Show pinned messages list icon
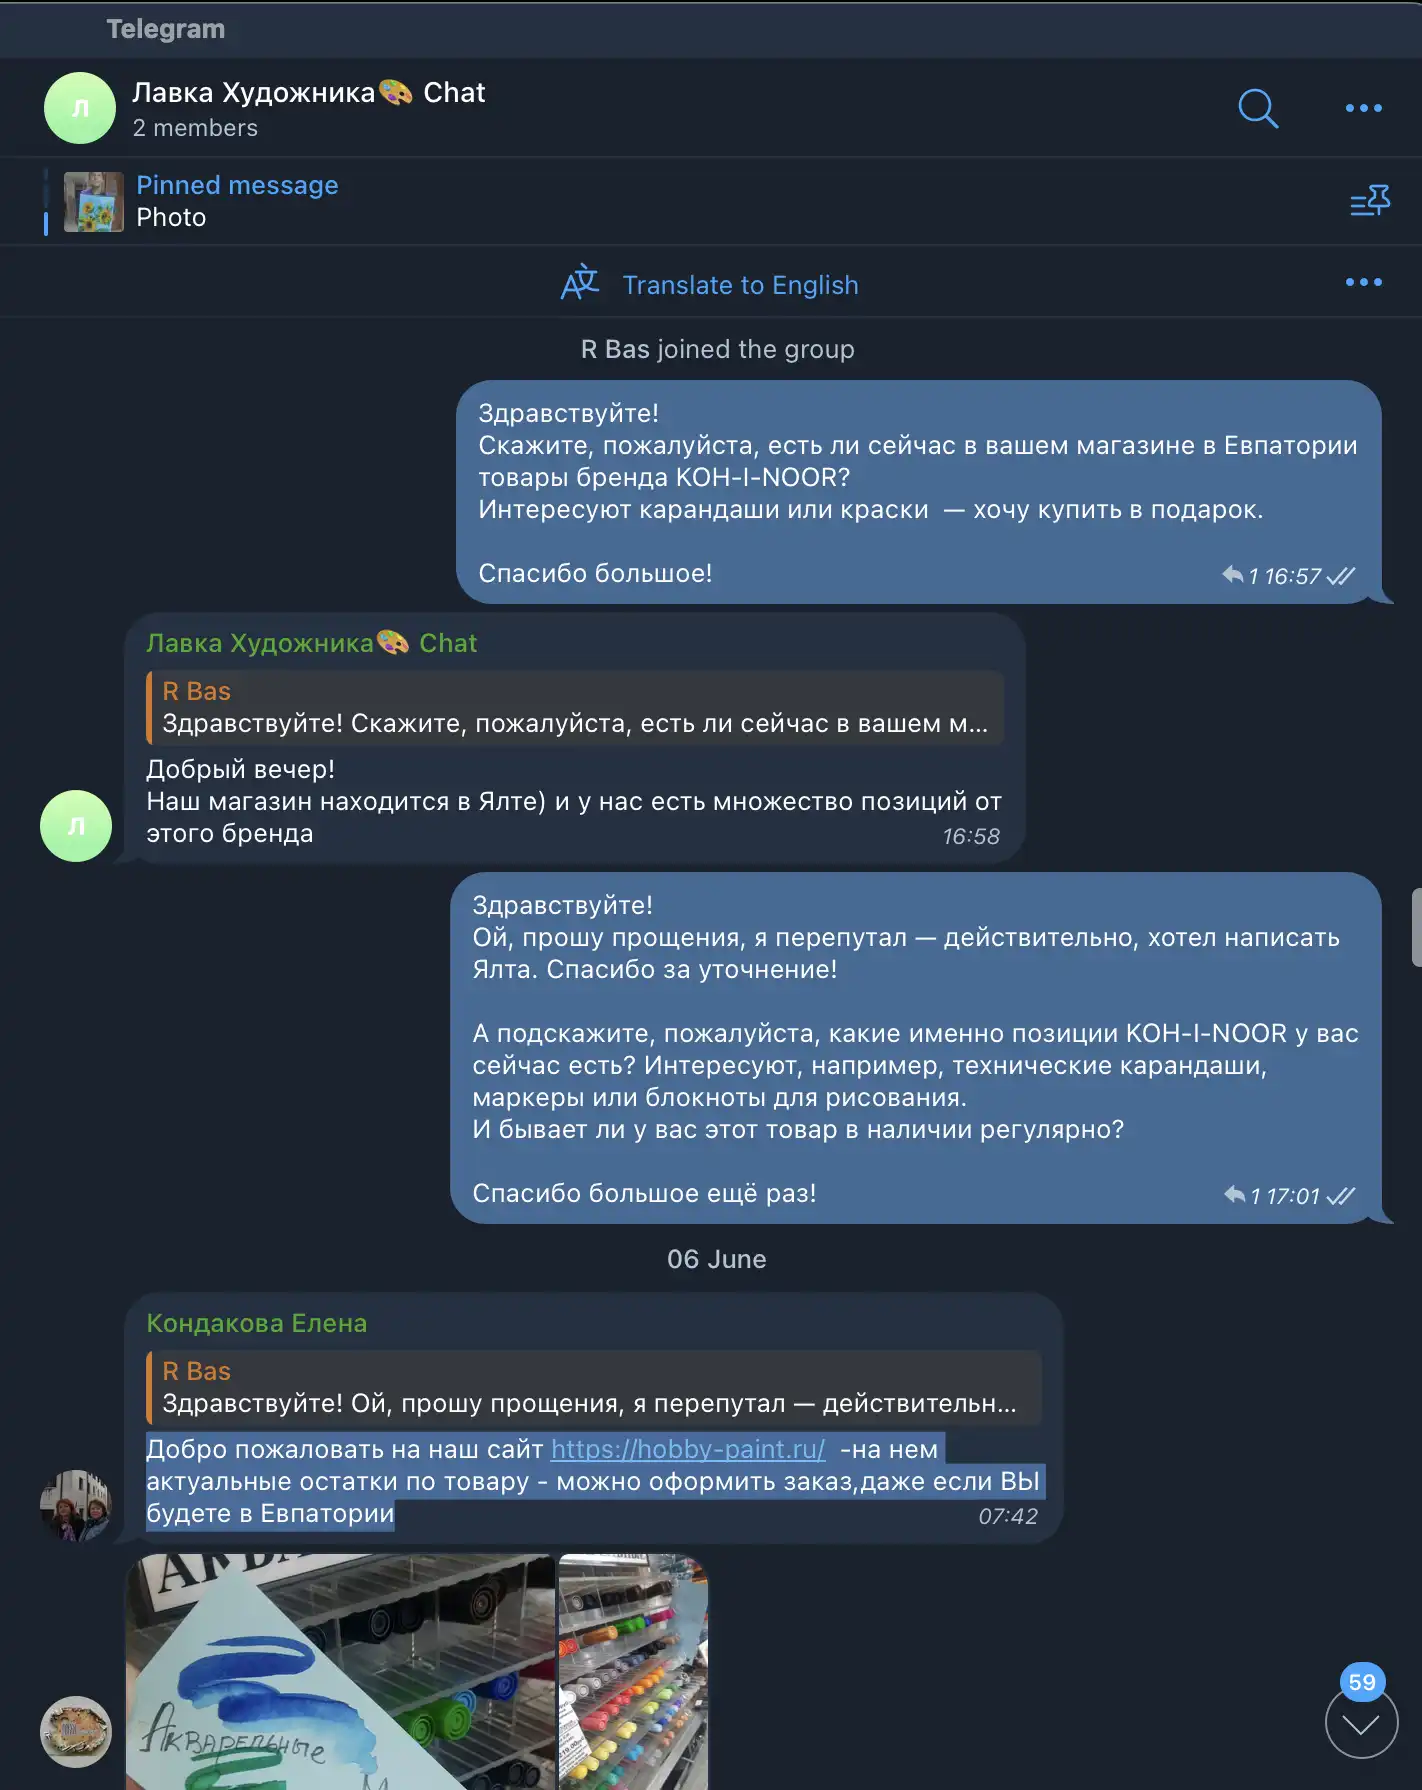The width and height of the screenshot is (1422, 1790). [1370, 201]
